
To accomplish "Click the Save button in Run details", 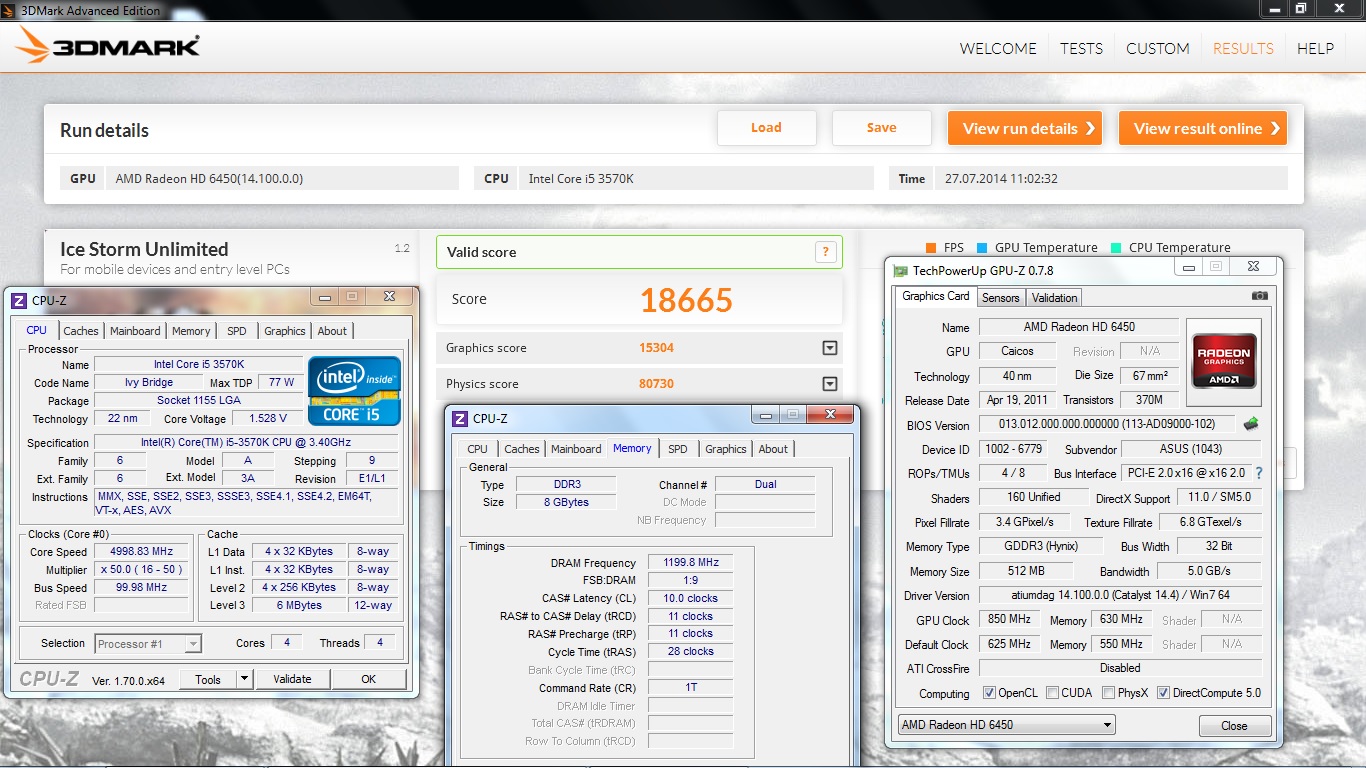I will pyautogui.click(x=882, y=128).
